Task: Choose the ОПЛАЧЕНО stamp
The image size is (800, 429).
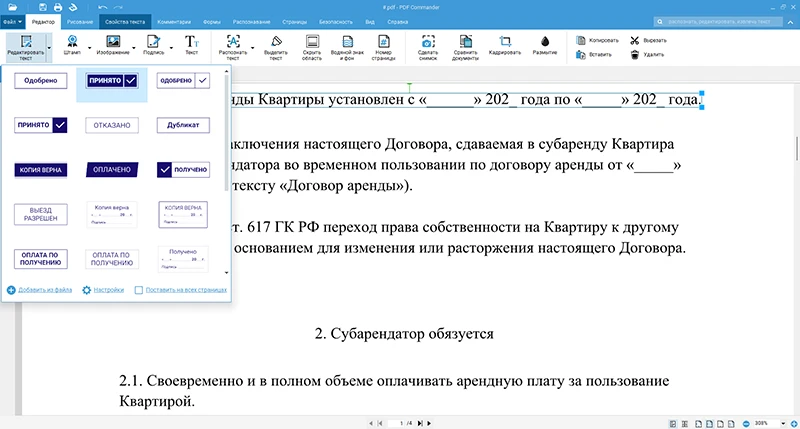Action: [112, 170]
